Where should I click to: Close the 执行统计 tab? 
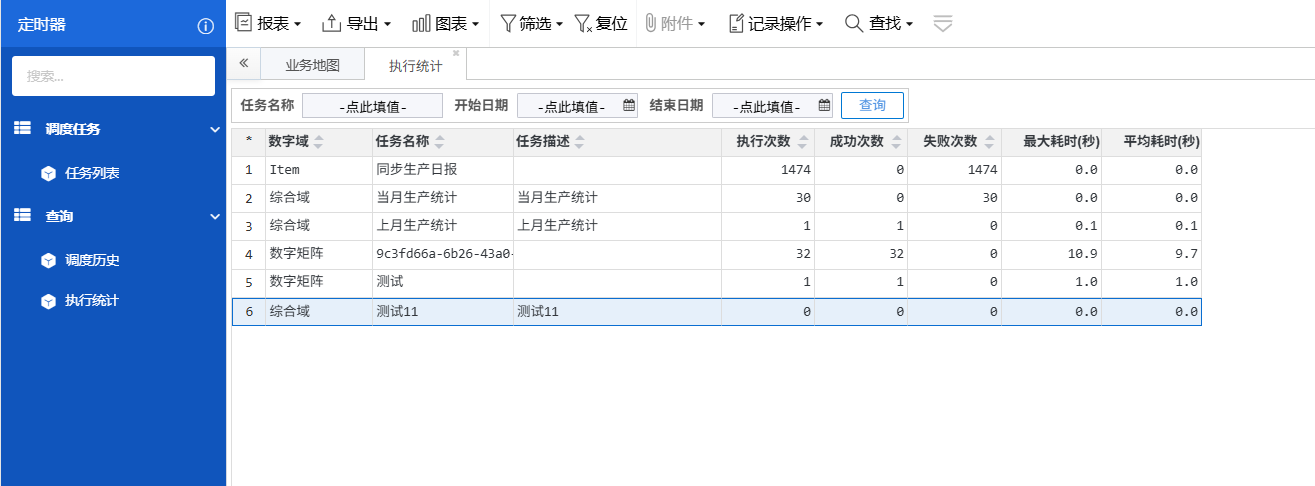456,53
